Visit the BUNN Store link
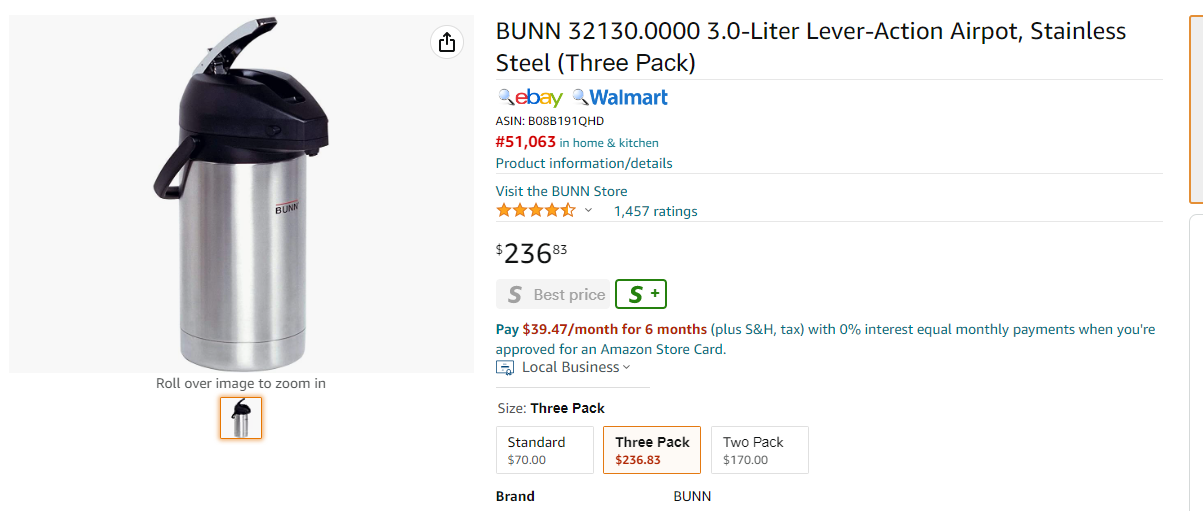1203x511 pixels. 562,191
